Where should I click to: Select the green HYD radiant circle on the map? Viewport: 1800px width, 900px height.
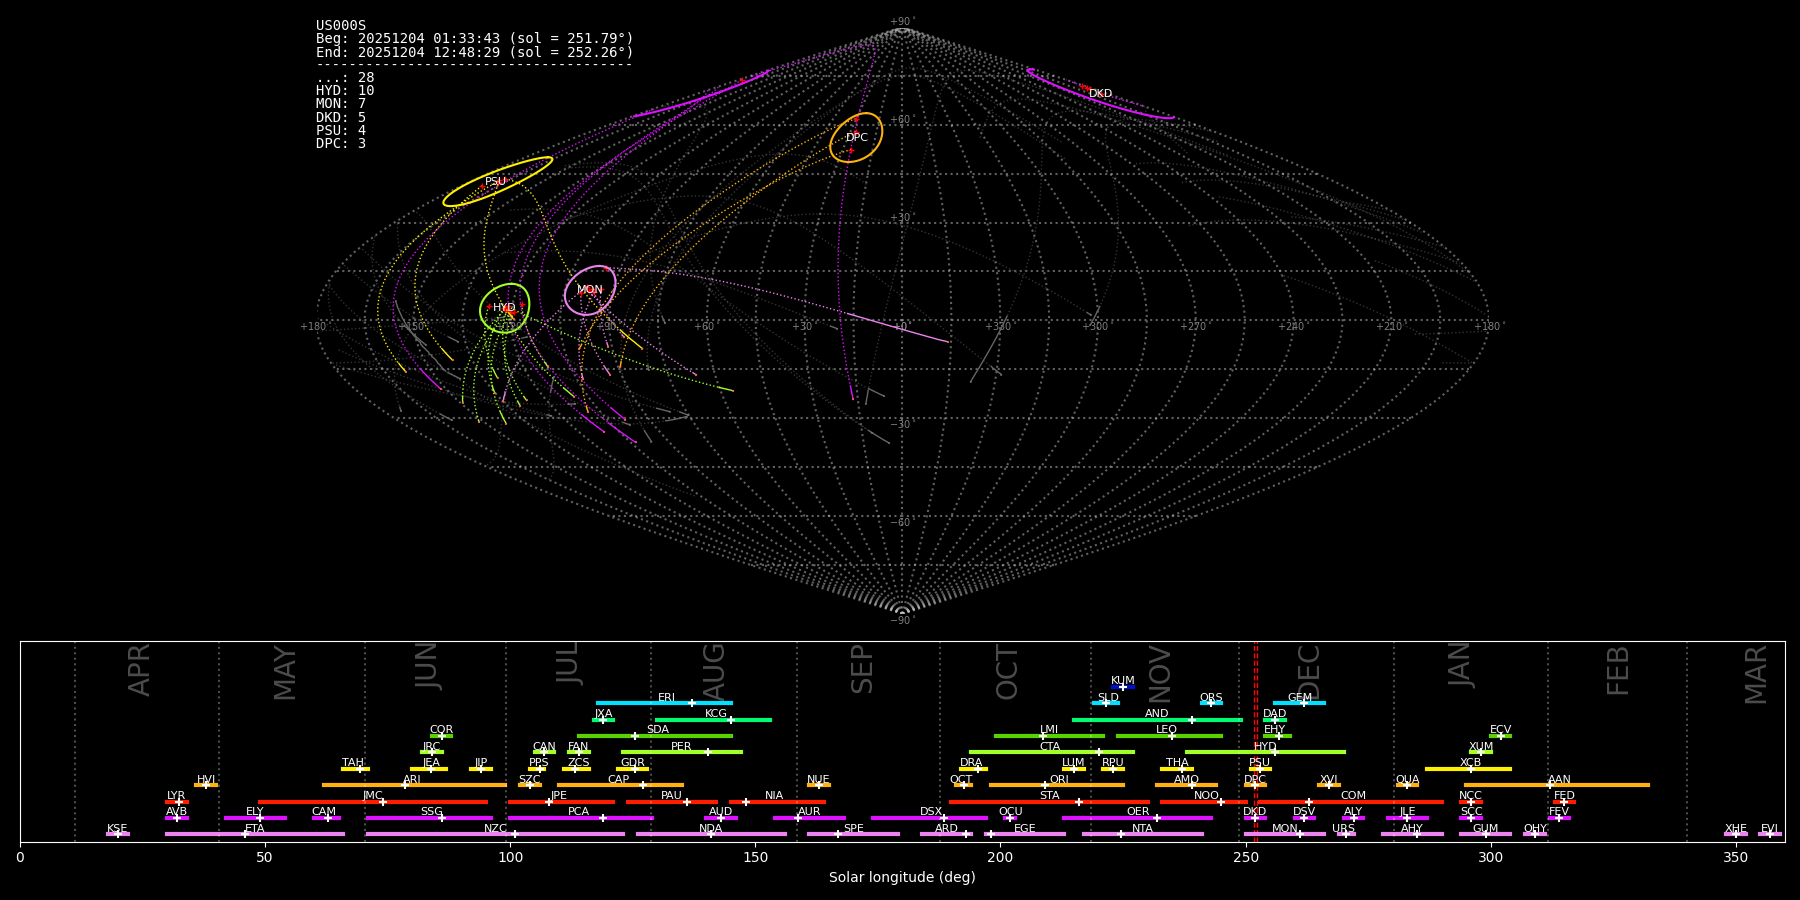coord(504,308)
